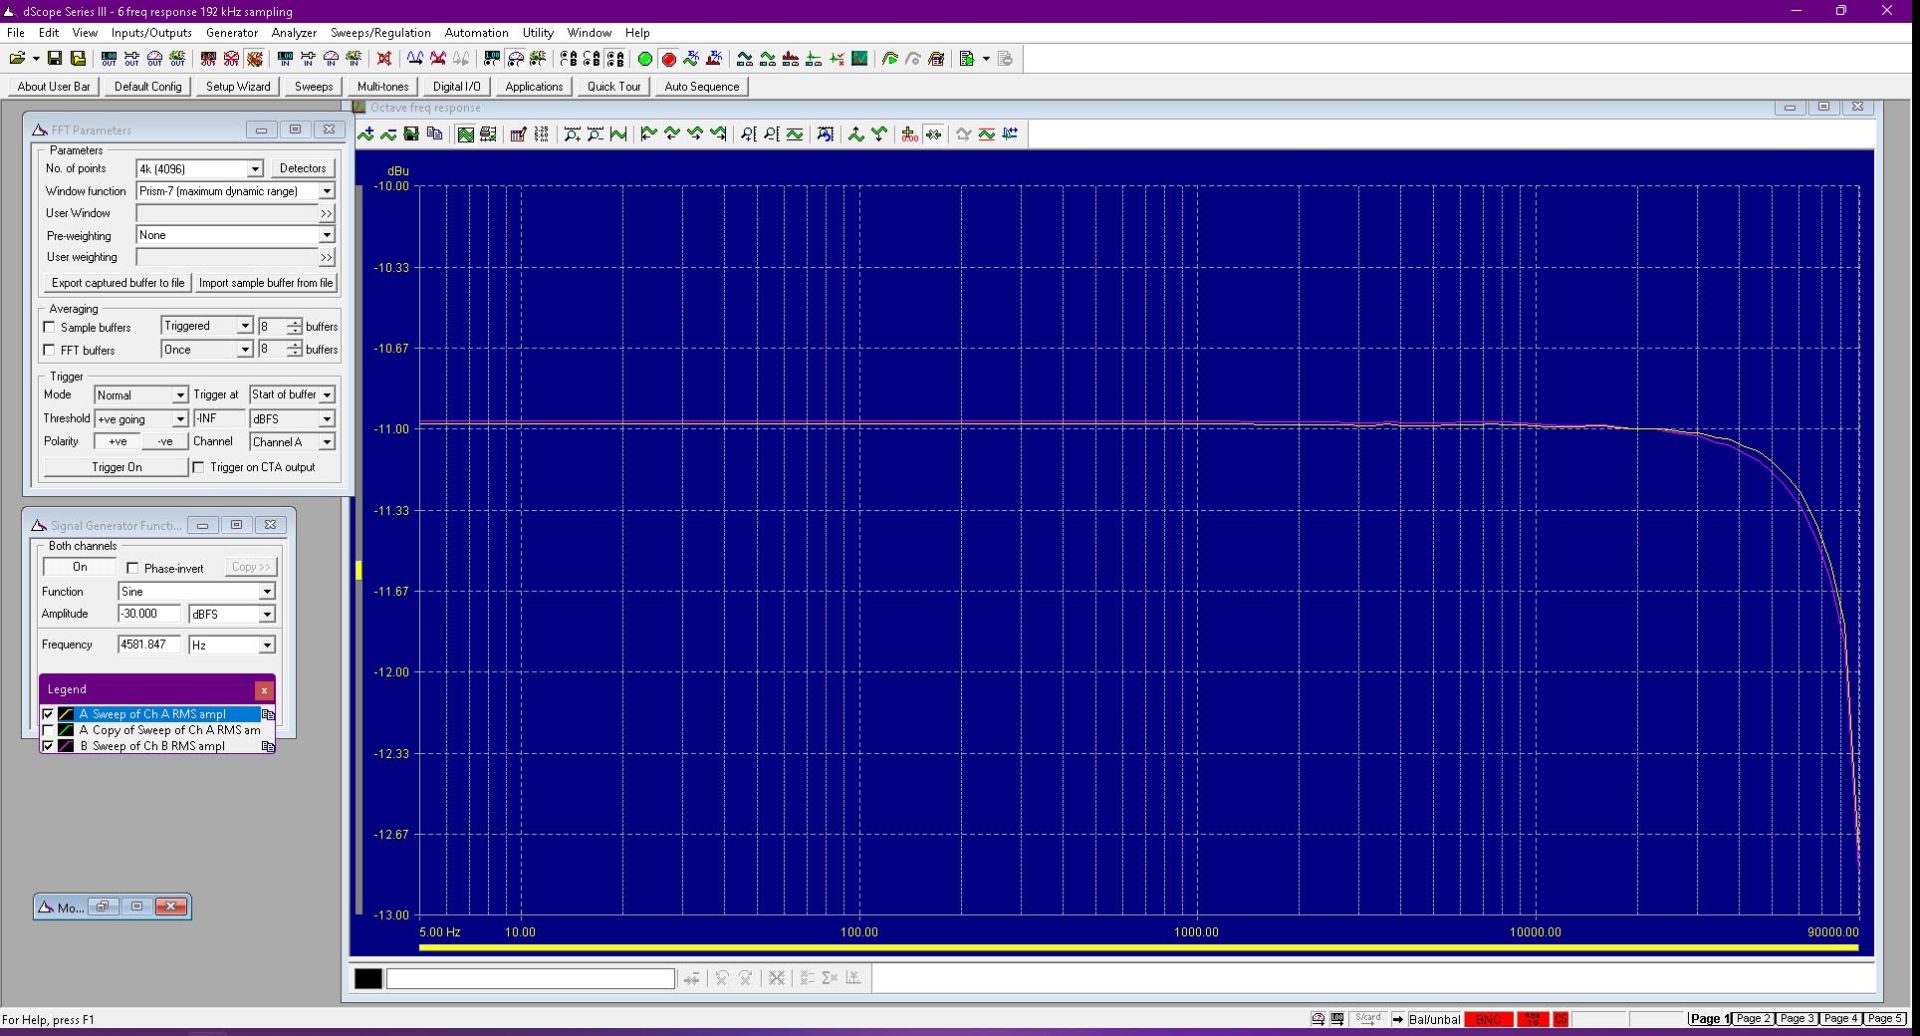Check the Phase-invert checkbox

click(x=132, y=568)
